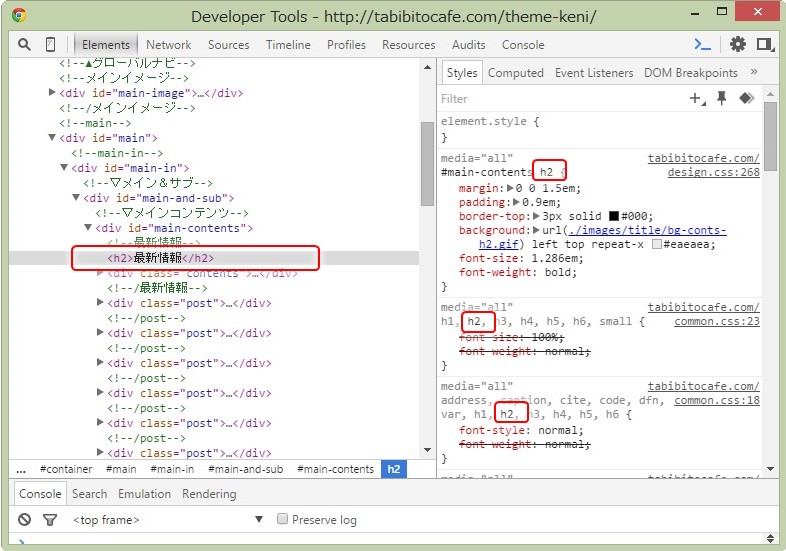The width and height of the screenshot is (786, 551).
Task: Open Resources panel tab
Action: [x=409, y=45]
